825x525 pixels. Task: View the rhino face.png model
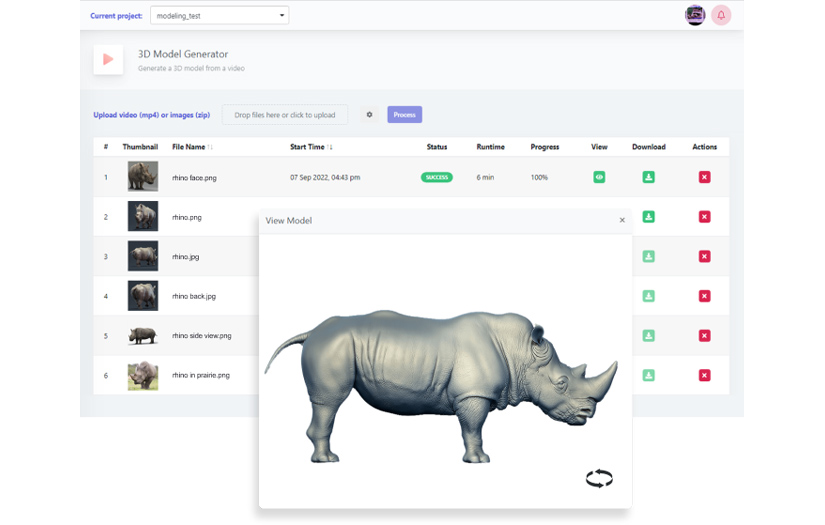tap(599, 177)
